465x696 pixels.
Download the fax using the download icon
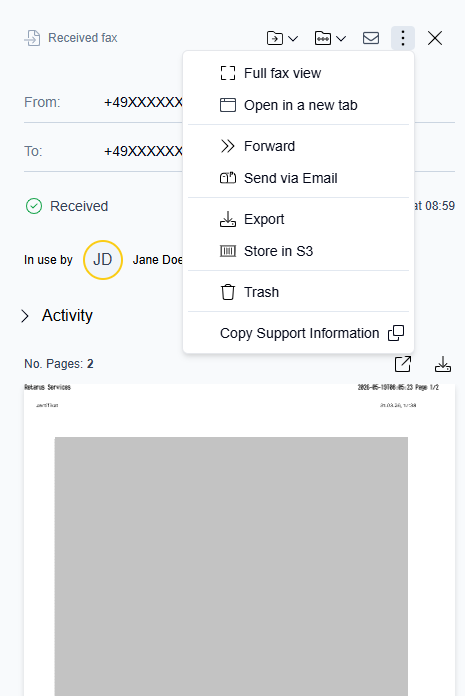pos(443,364)
